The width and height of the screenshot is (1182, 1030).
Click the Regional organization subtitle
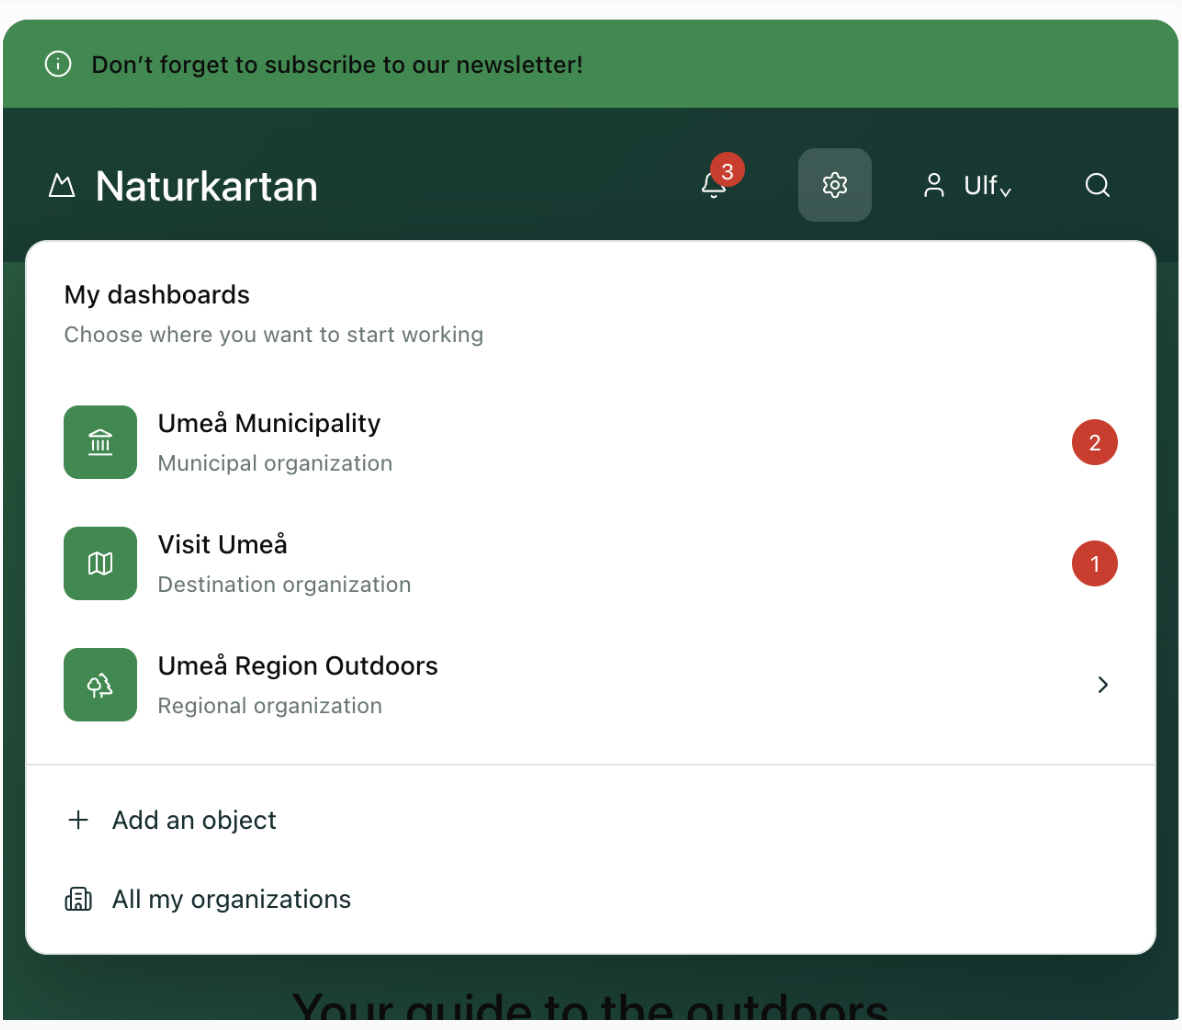[x=270, y=706]
